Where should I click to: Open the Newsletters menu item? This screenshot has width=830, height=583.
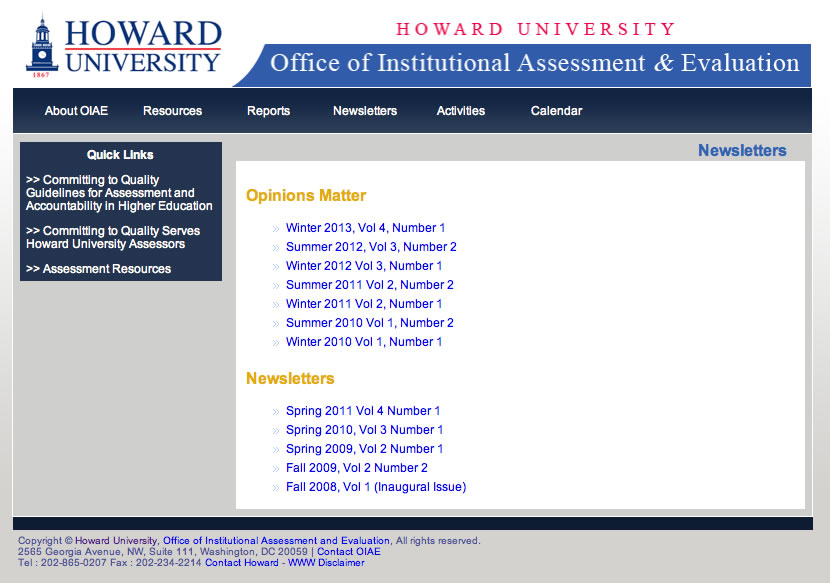(x=365, y=111)
